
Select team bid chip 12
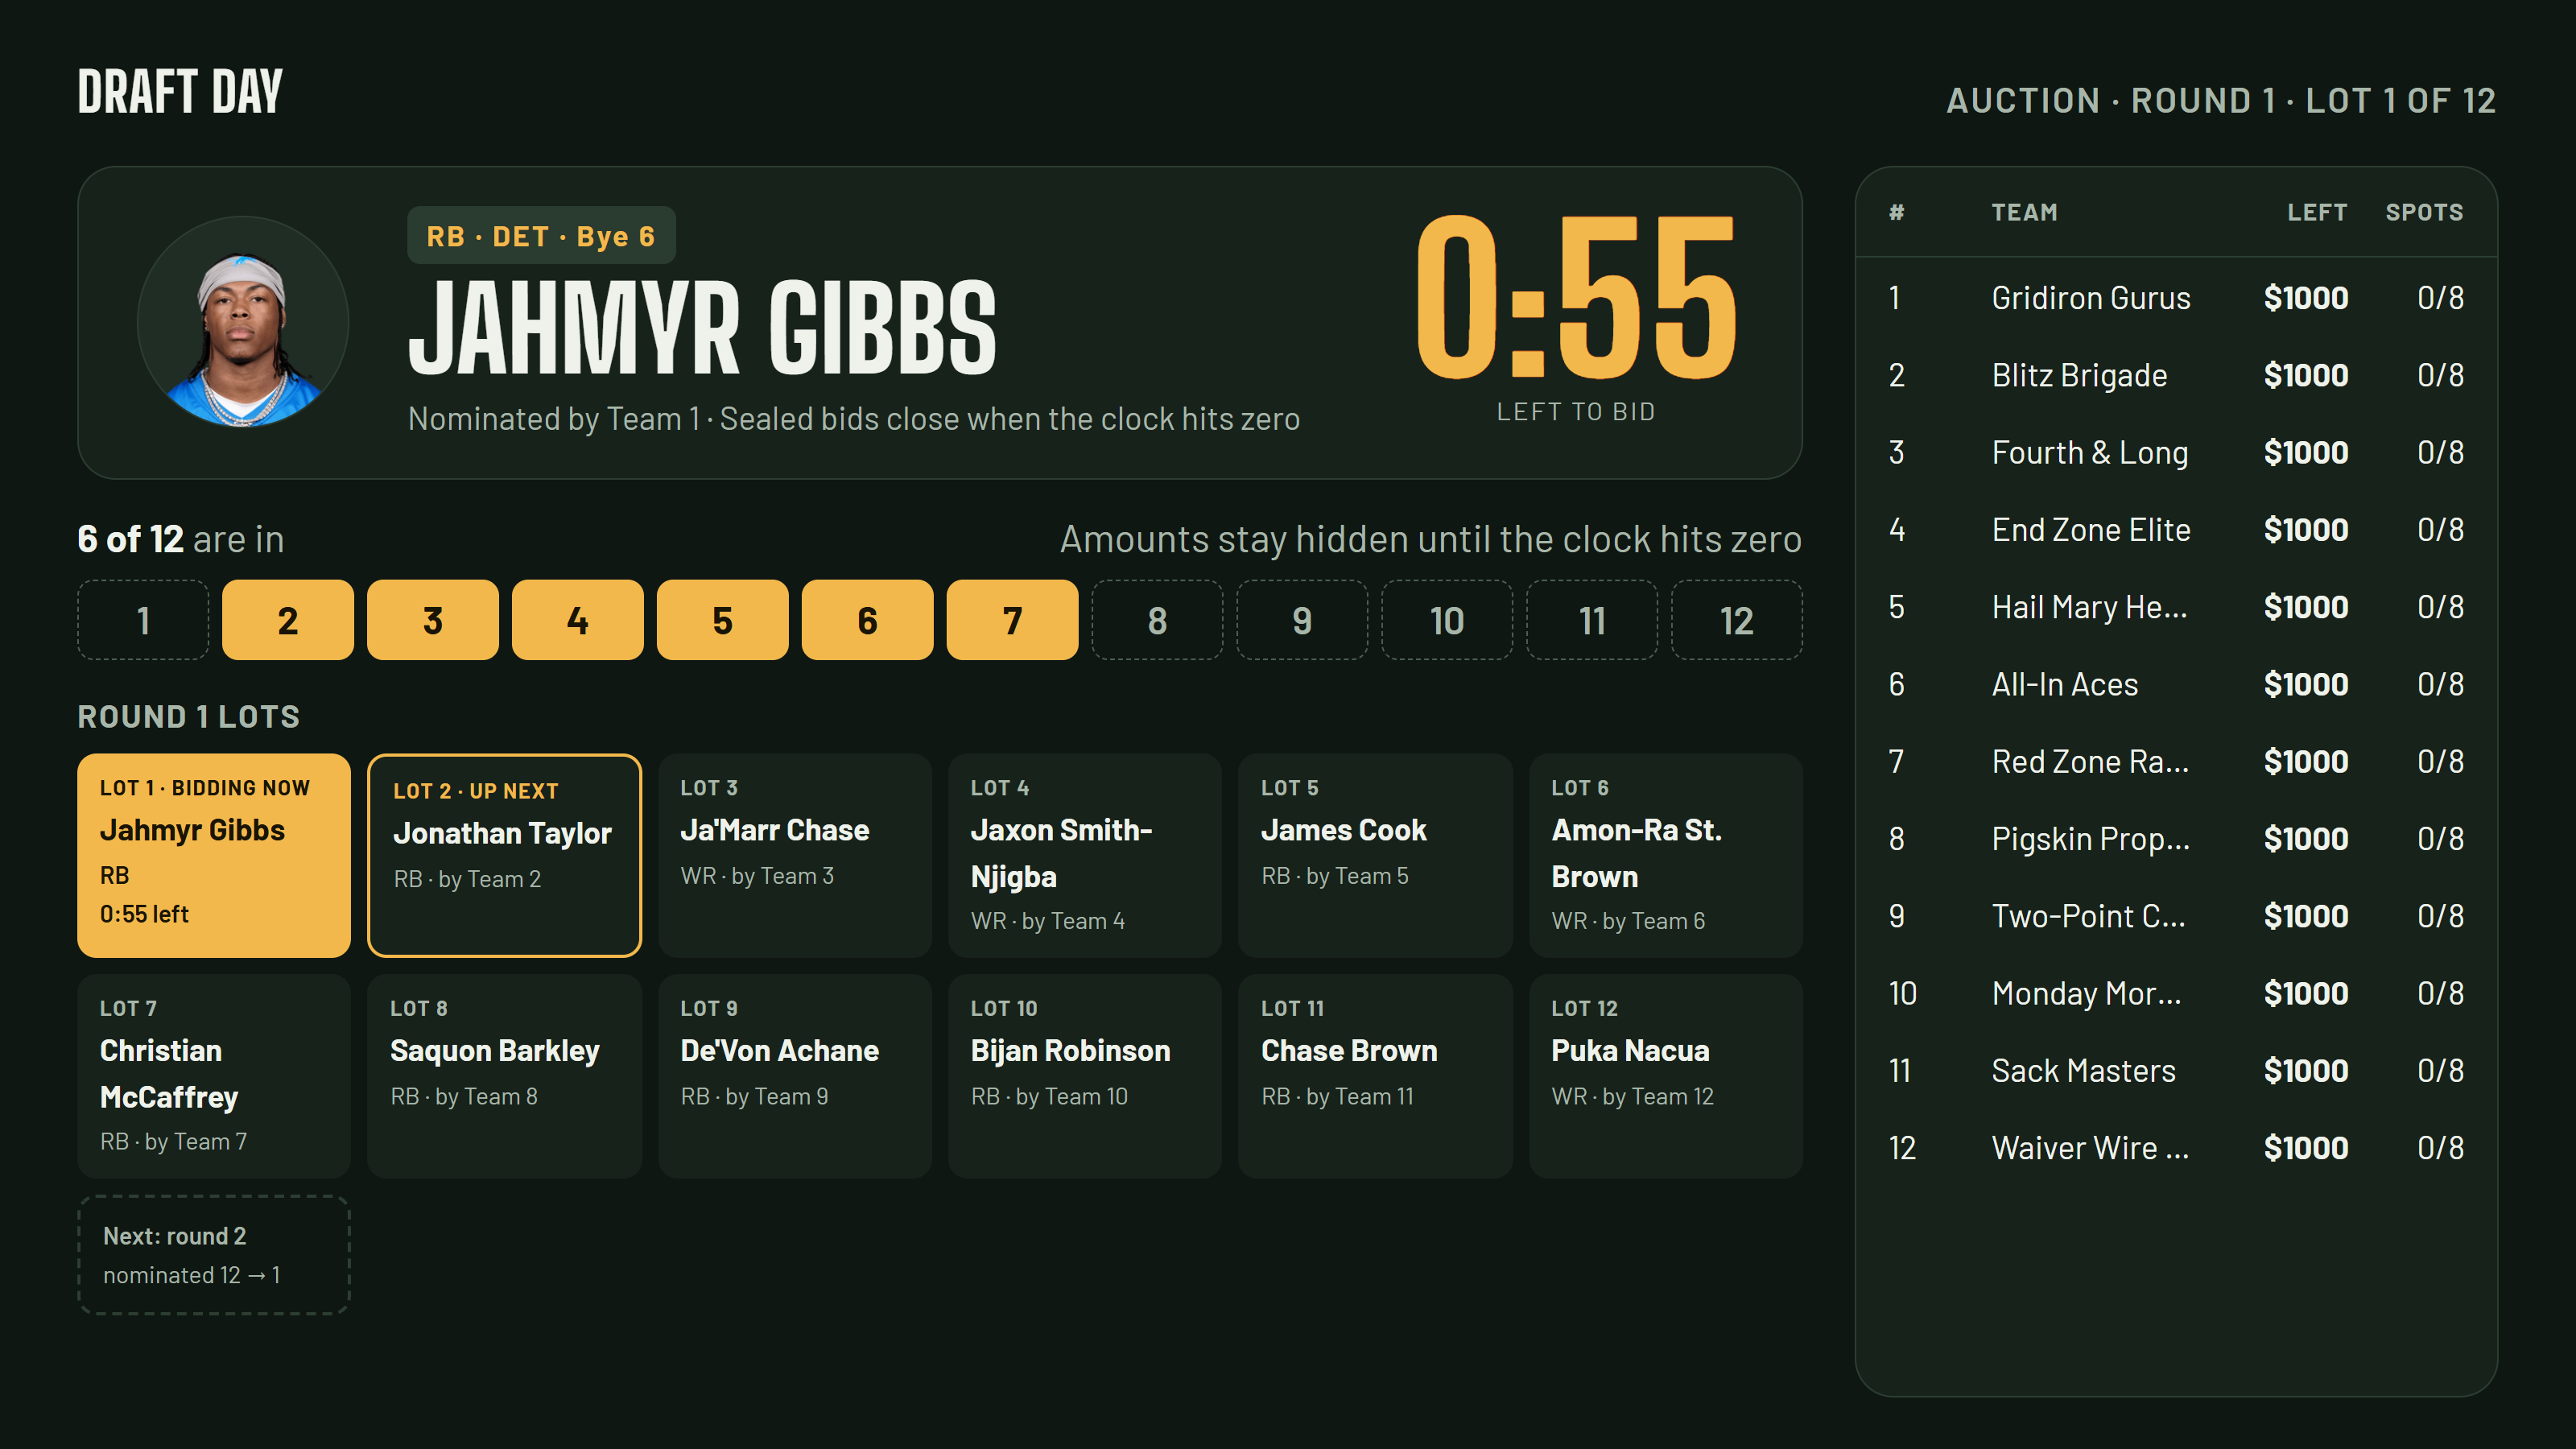tap(1737, 620)
